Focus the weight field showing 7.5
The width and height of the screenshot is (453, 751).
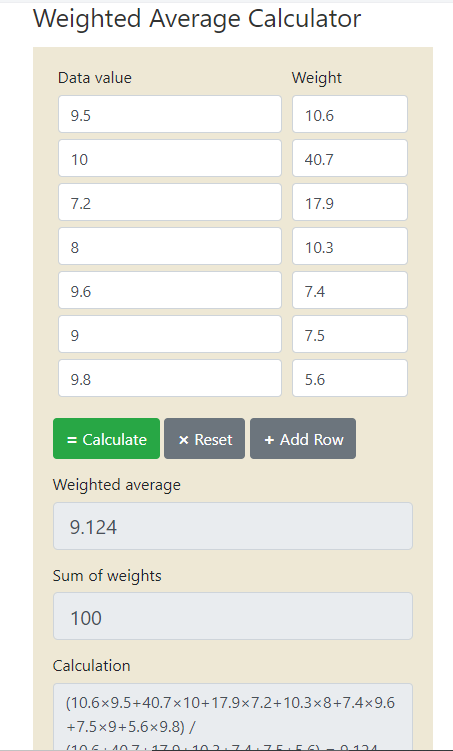click(x=350, y=334)
